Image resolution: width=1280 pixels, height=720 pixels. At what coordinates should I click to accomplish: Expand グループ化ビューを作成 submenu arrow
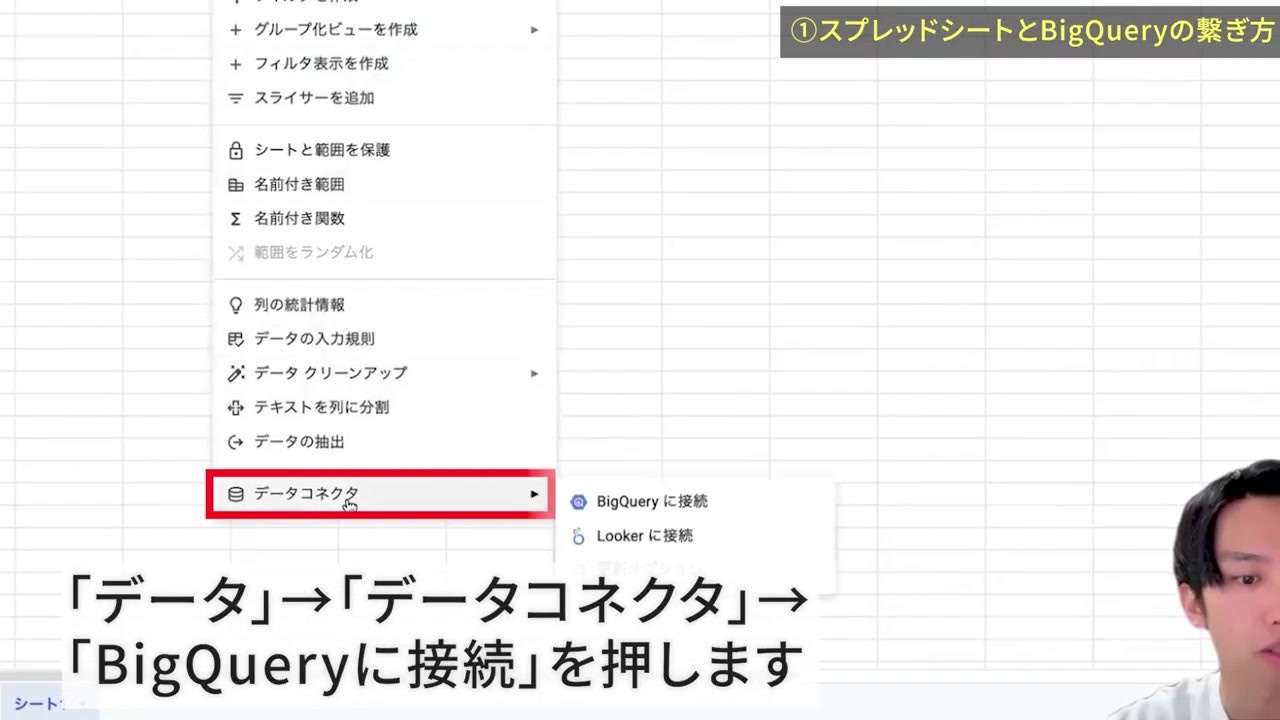point(534,30)
